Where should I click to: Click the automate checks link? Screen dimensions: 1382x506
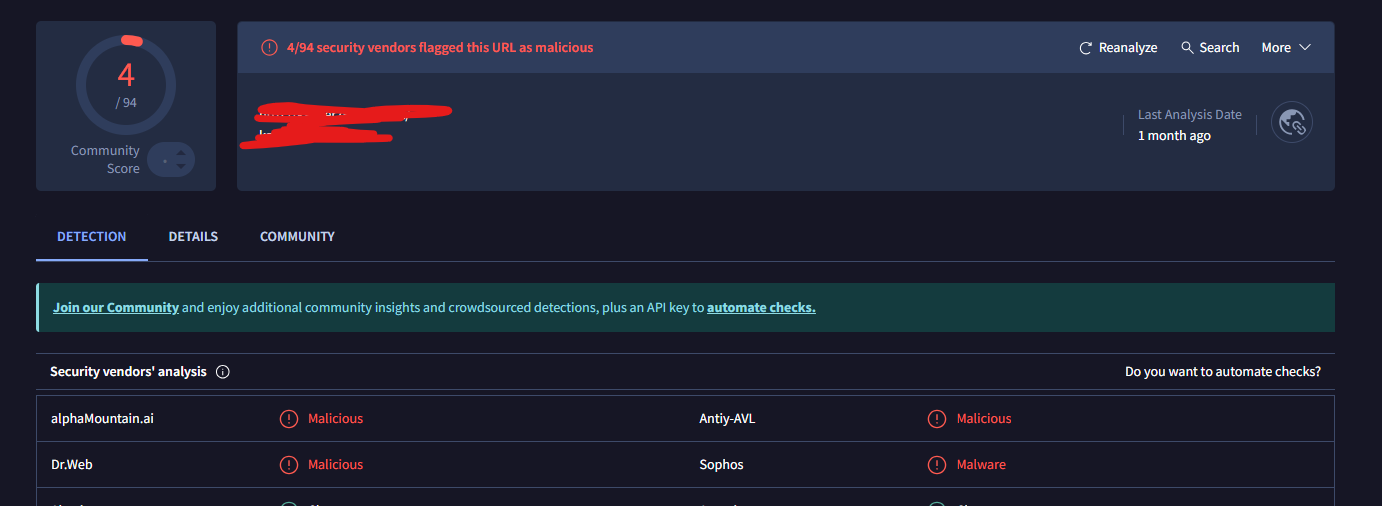761,308
